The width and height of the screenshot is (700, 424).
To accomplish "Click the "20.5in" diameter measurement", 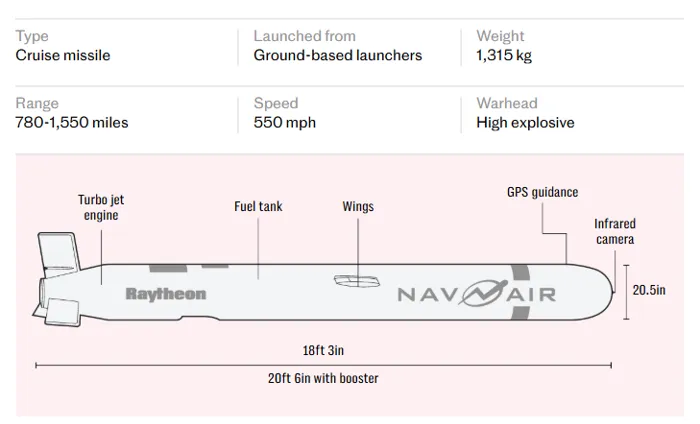I will (649, 290).
